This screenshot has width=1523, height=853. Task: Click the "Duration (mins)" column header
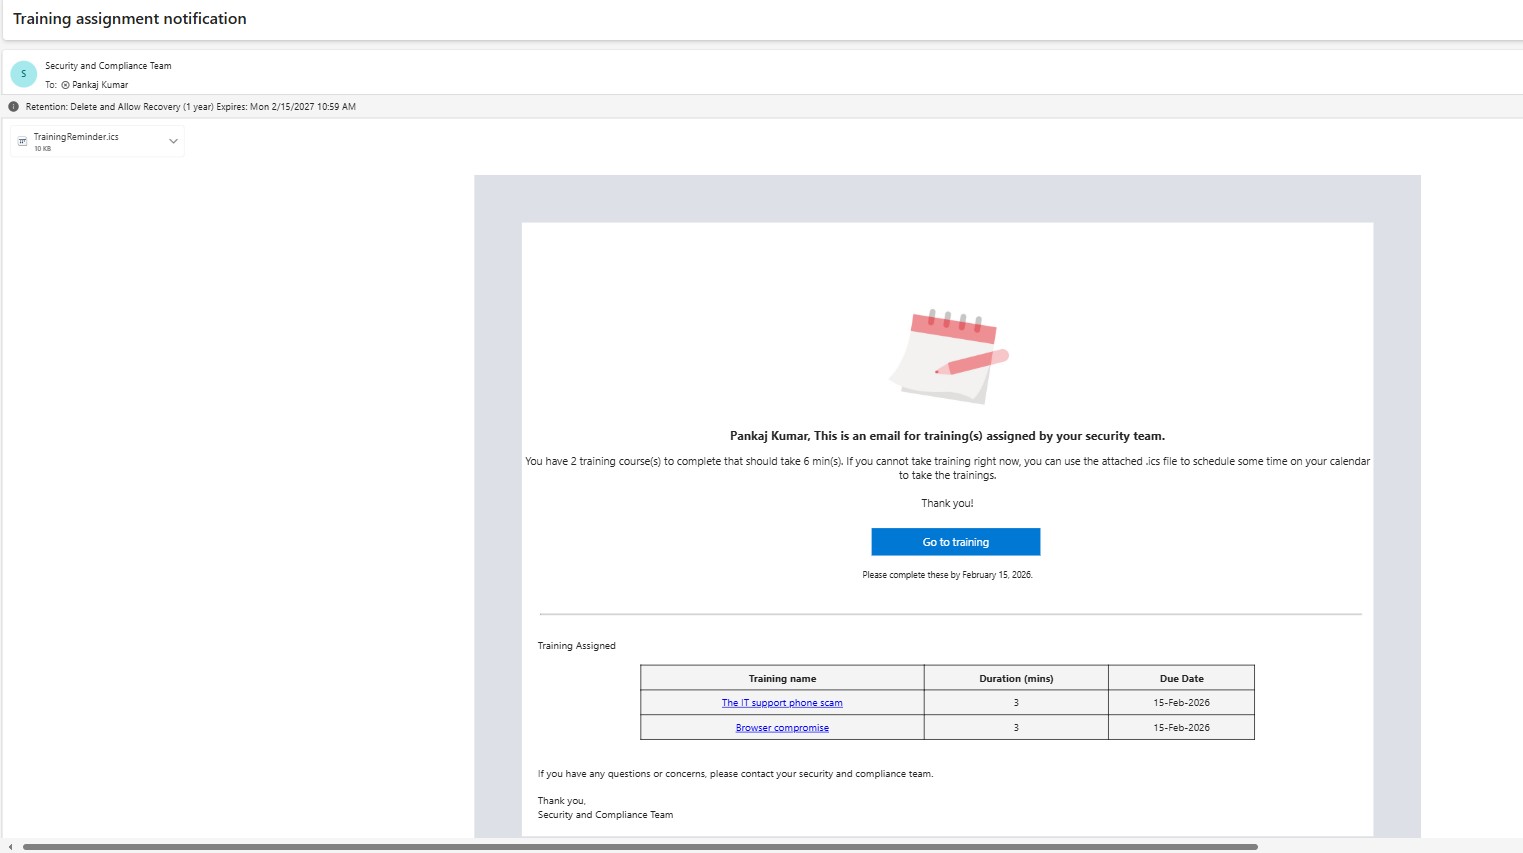(x=1016, y=679)
